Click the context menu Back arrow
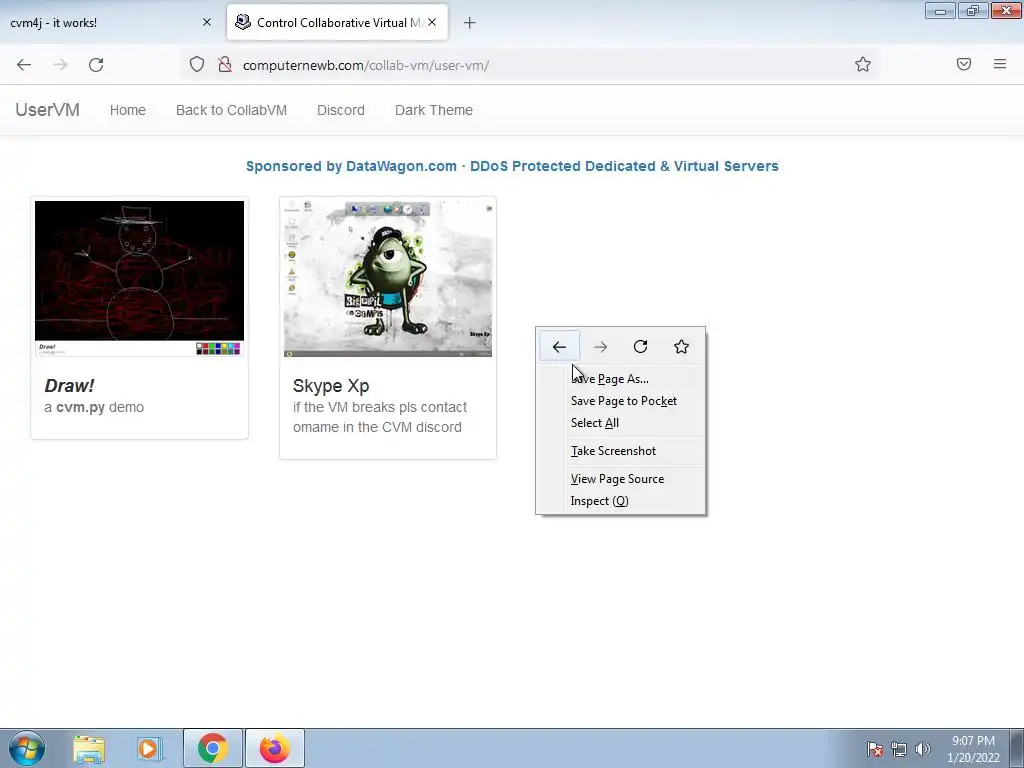Viewport: 1024px width, 768px height. coord(559,347)
